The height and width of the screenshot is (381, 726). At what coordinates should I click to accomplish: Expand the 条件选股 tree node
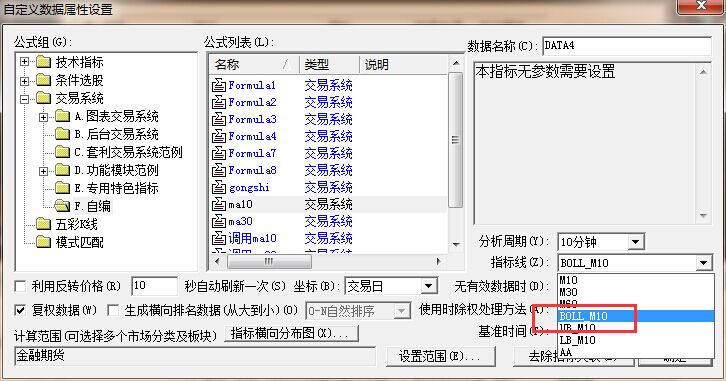(x=25, y=81)
